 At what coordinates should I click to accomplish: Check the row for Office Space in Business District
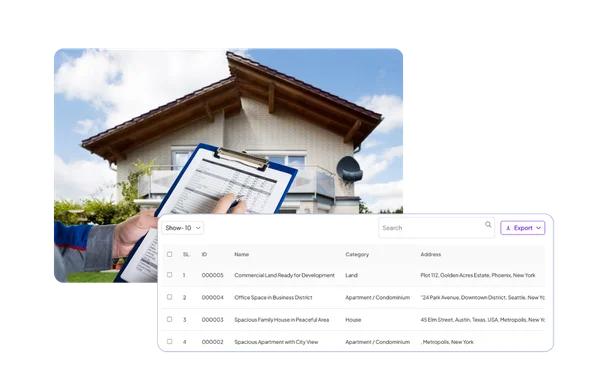click(170, 297)
